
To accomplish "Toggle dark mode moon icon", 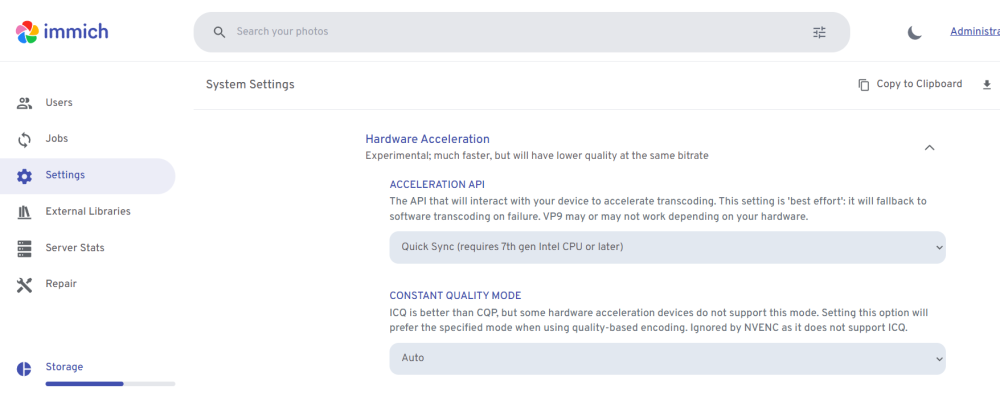I will pyautogui.click(x=915, y=33).
